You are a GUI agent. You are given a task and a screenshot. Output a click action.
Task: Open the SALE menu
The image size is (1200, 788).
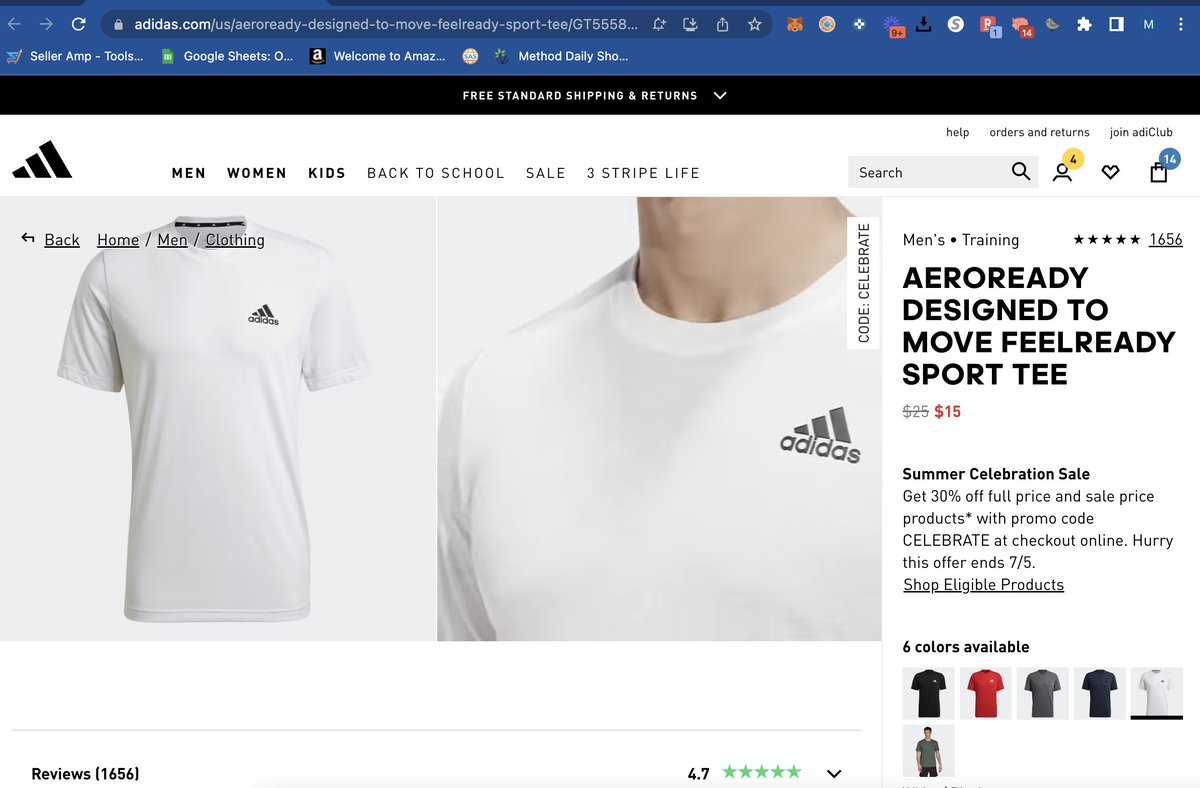[x=546, y=173]
